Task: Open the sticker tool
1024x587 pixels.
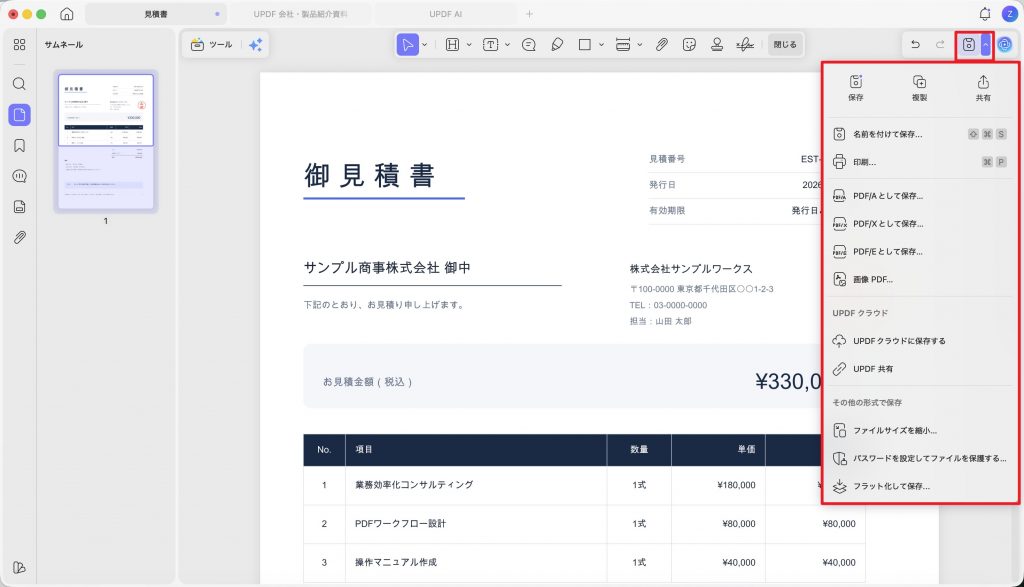Action: [x=689, y=44]
